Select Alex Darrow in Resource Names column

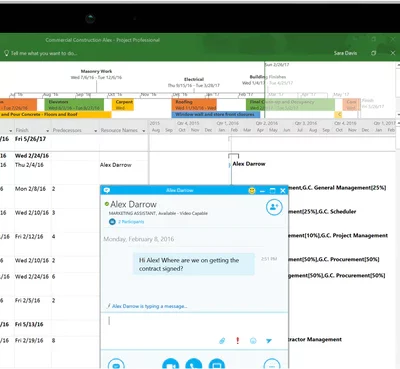click(x=116, y=165)
